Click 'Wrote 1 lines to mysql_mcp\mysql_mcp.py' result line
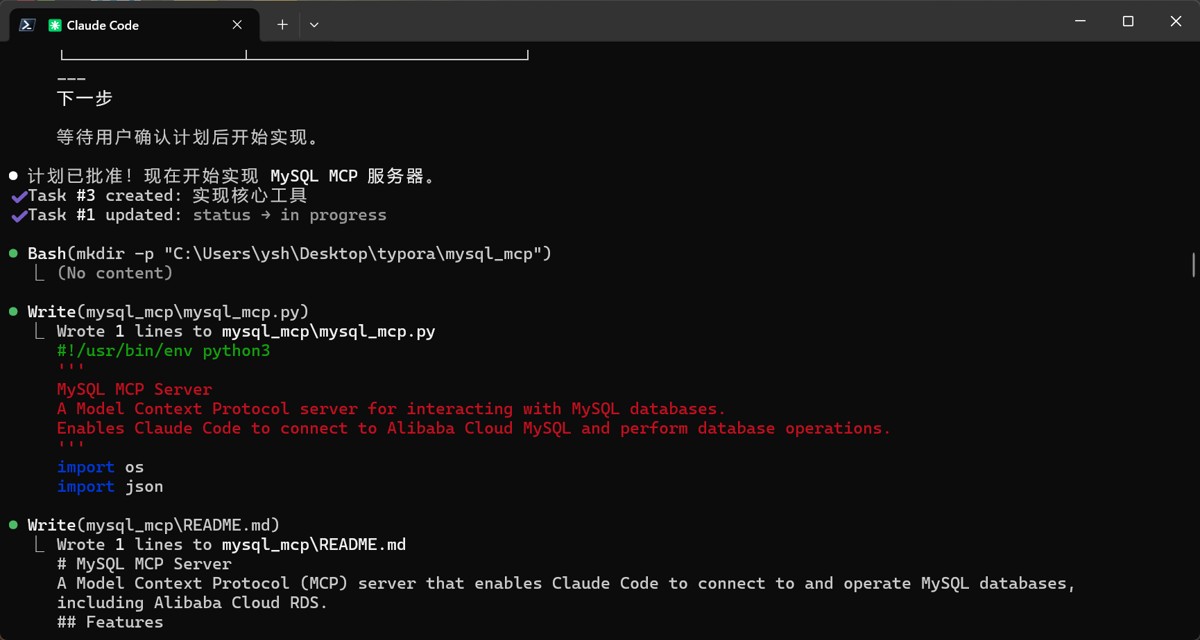The height and width of the screenshot is (640, 1200). pos(245,331)
